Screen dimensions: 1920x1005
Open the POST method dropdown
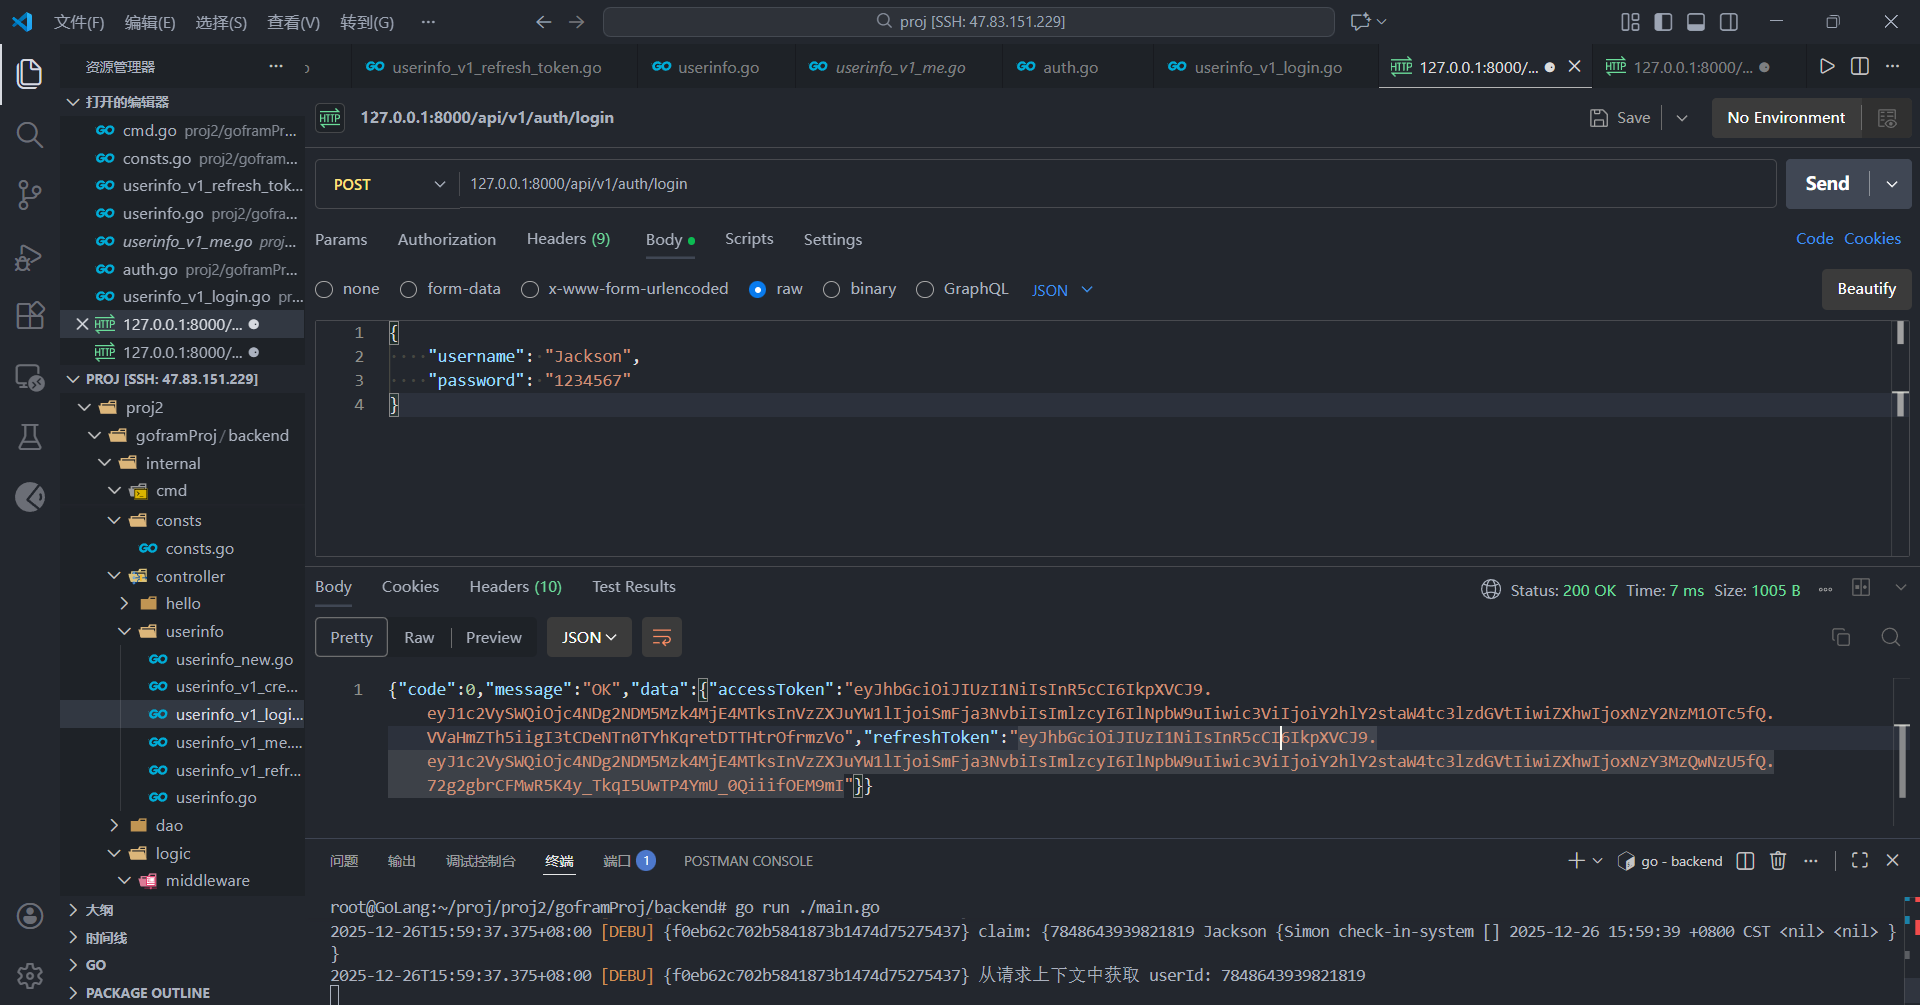tap(388, 184)
